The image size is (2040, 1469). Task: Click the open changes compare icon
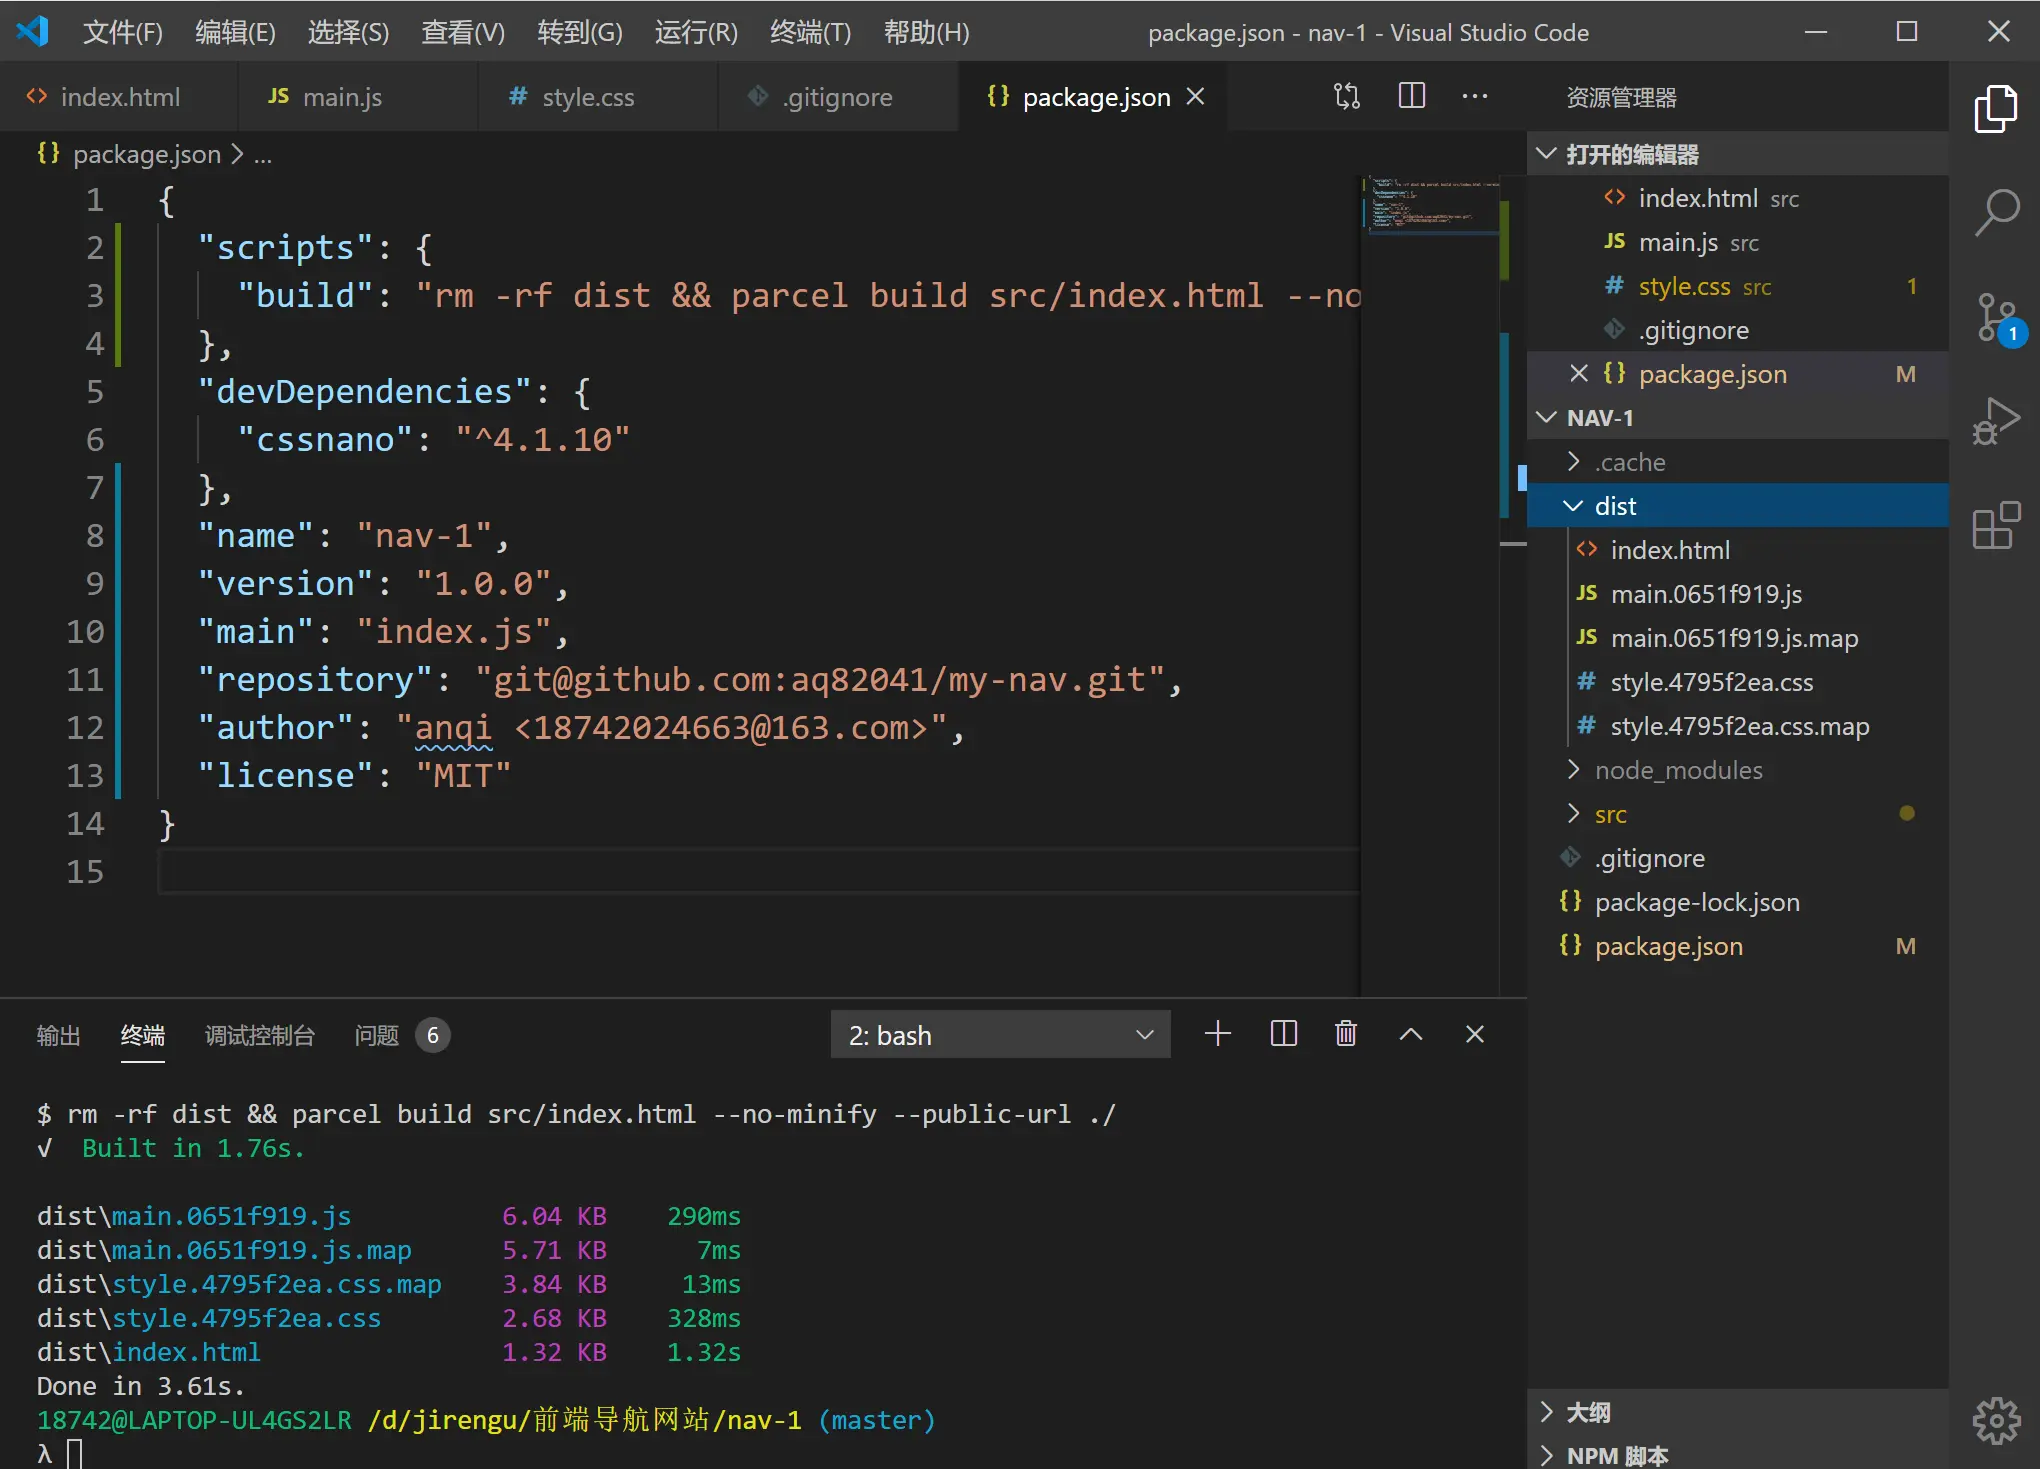pos(1347,97)
